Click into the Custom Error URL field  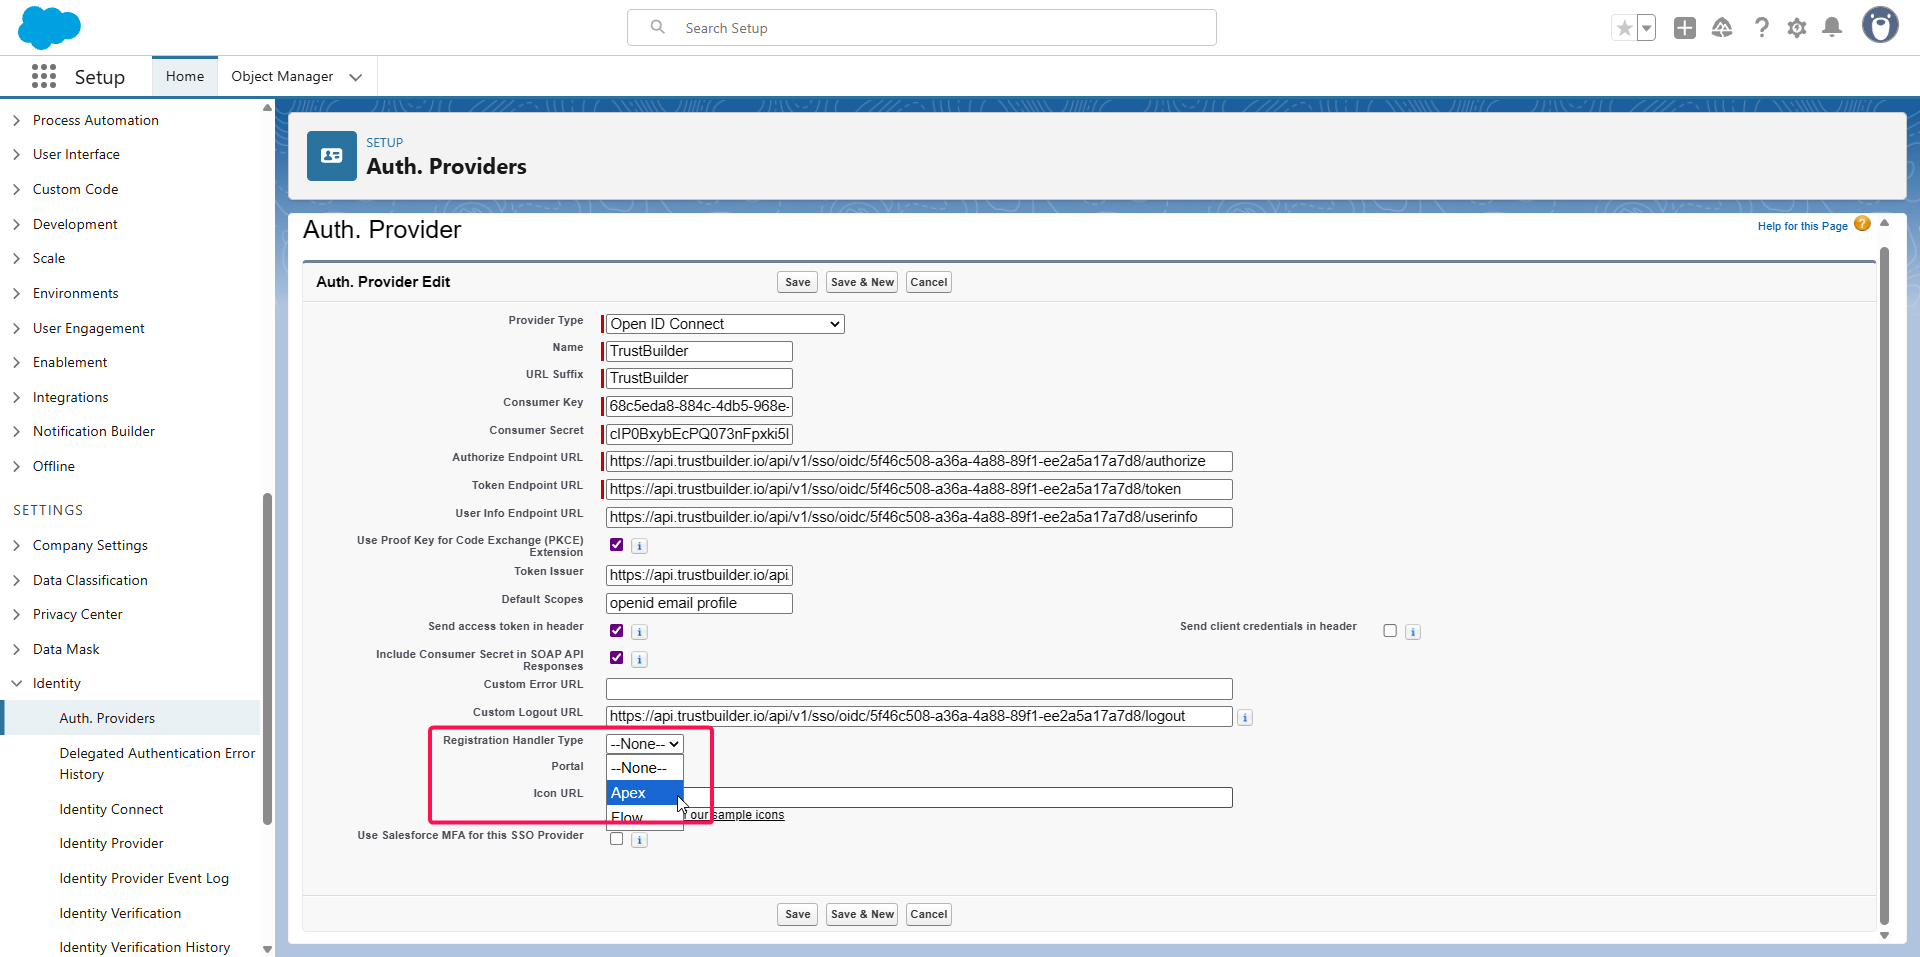pyautogui.click(x=918, y=689)
